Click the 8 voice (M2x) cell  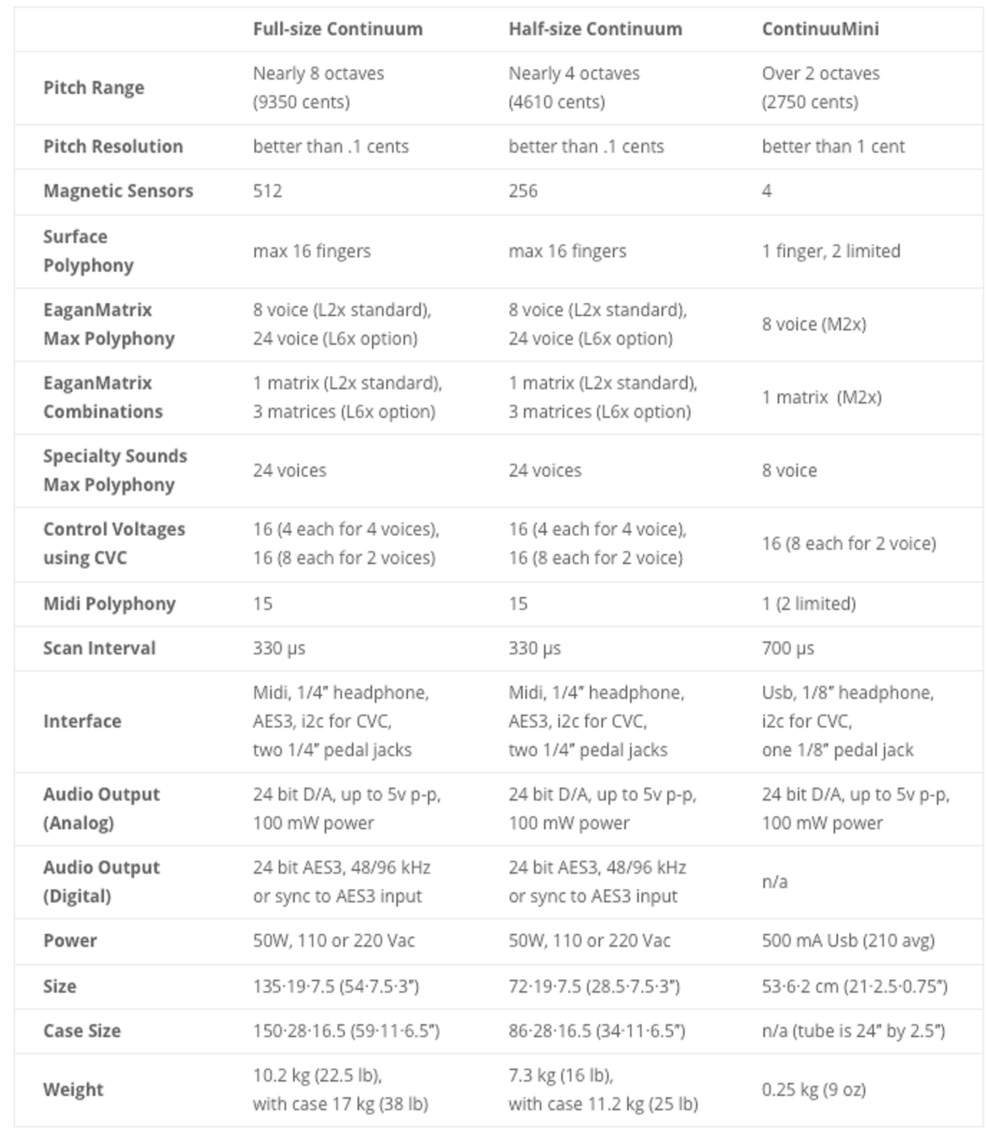click(814, 325)
